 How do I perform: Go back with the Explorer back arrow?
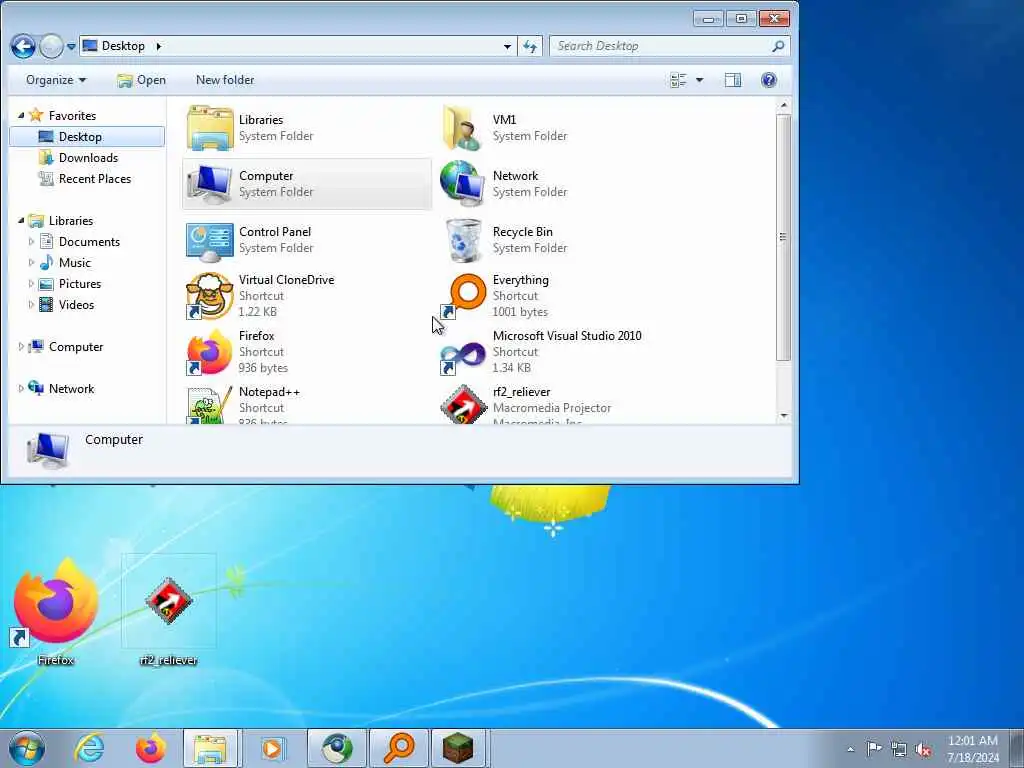pyautogui.click(x=23, y=46)
